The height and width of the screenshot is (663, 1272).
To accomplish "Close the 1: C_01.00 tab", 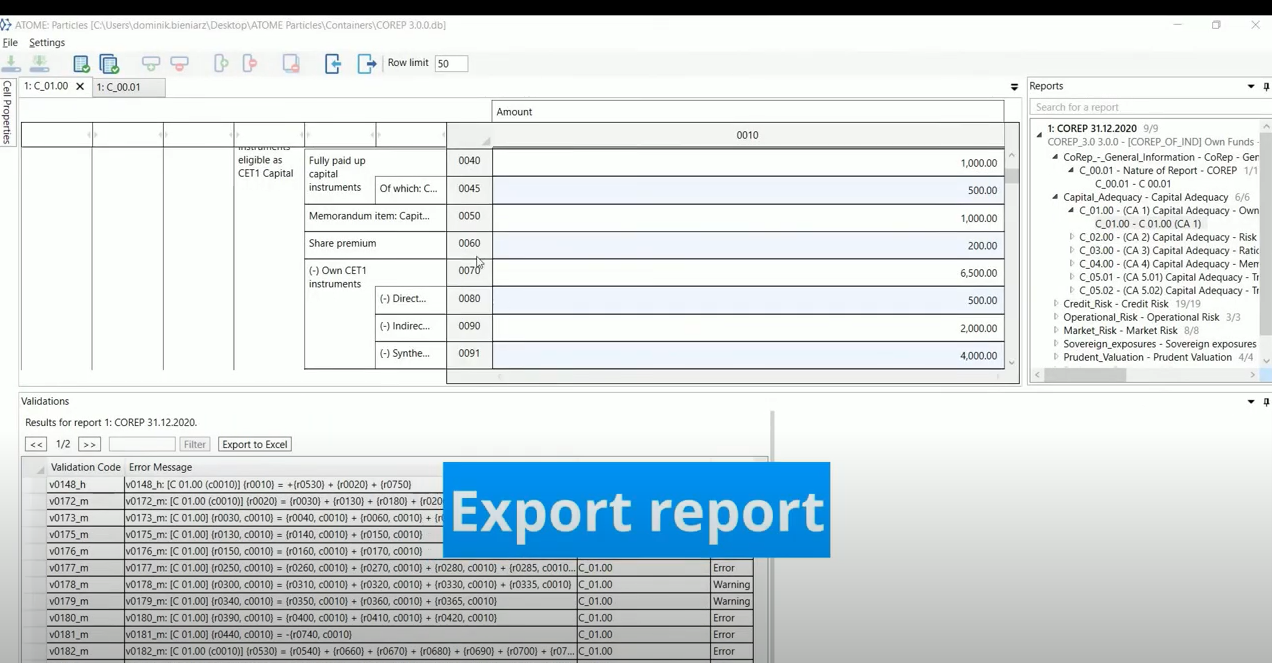I will click(80, 87).
